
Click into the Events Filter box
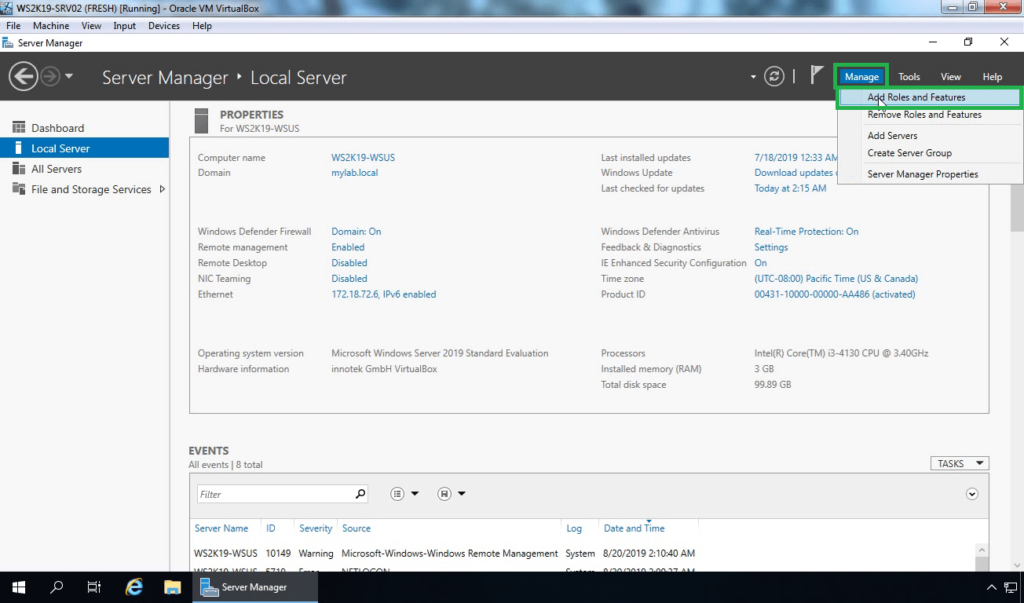[275, 494]
